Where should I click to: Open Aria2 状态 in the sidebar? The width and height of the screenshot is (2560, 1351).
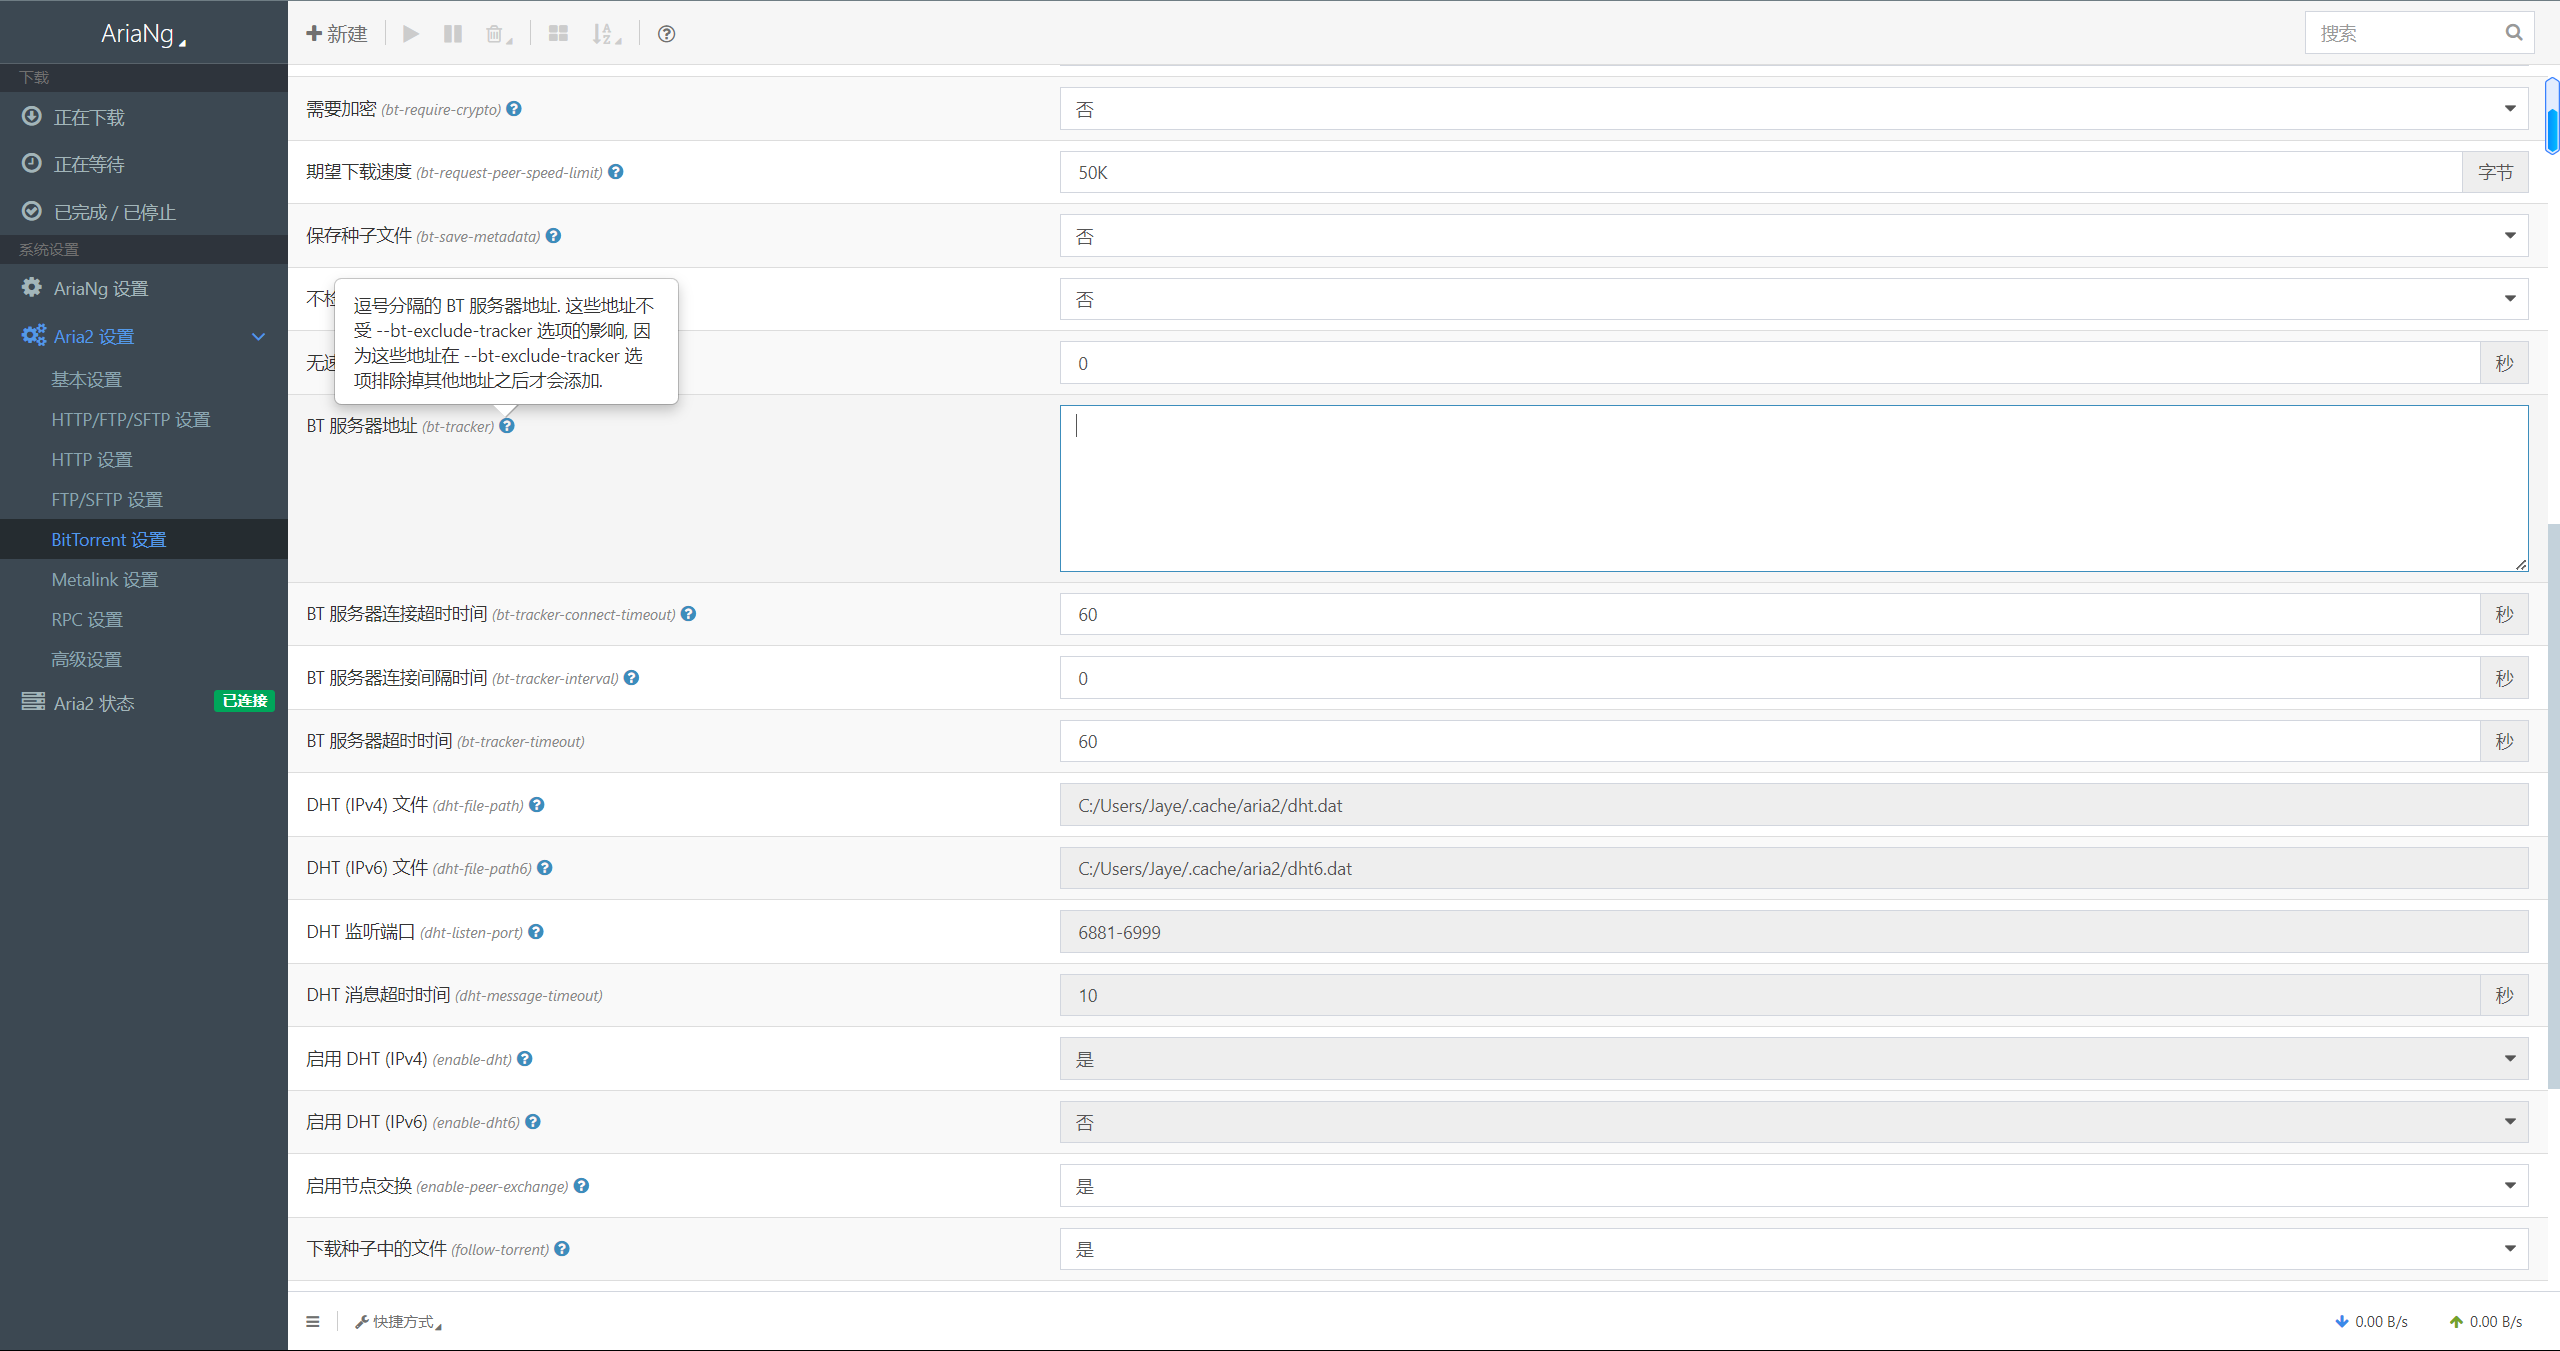pos(144,703)
